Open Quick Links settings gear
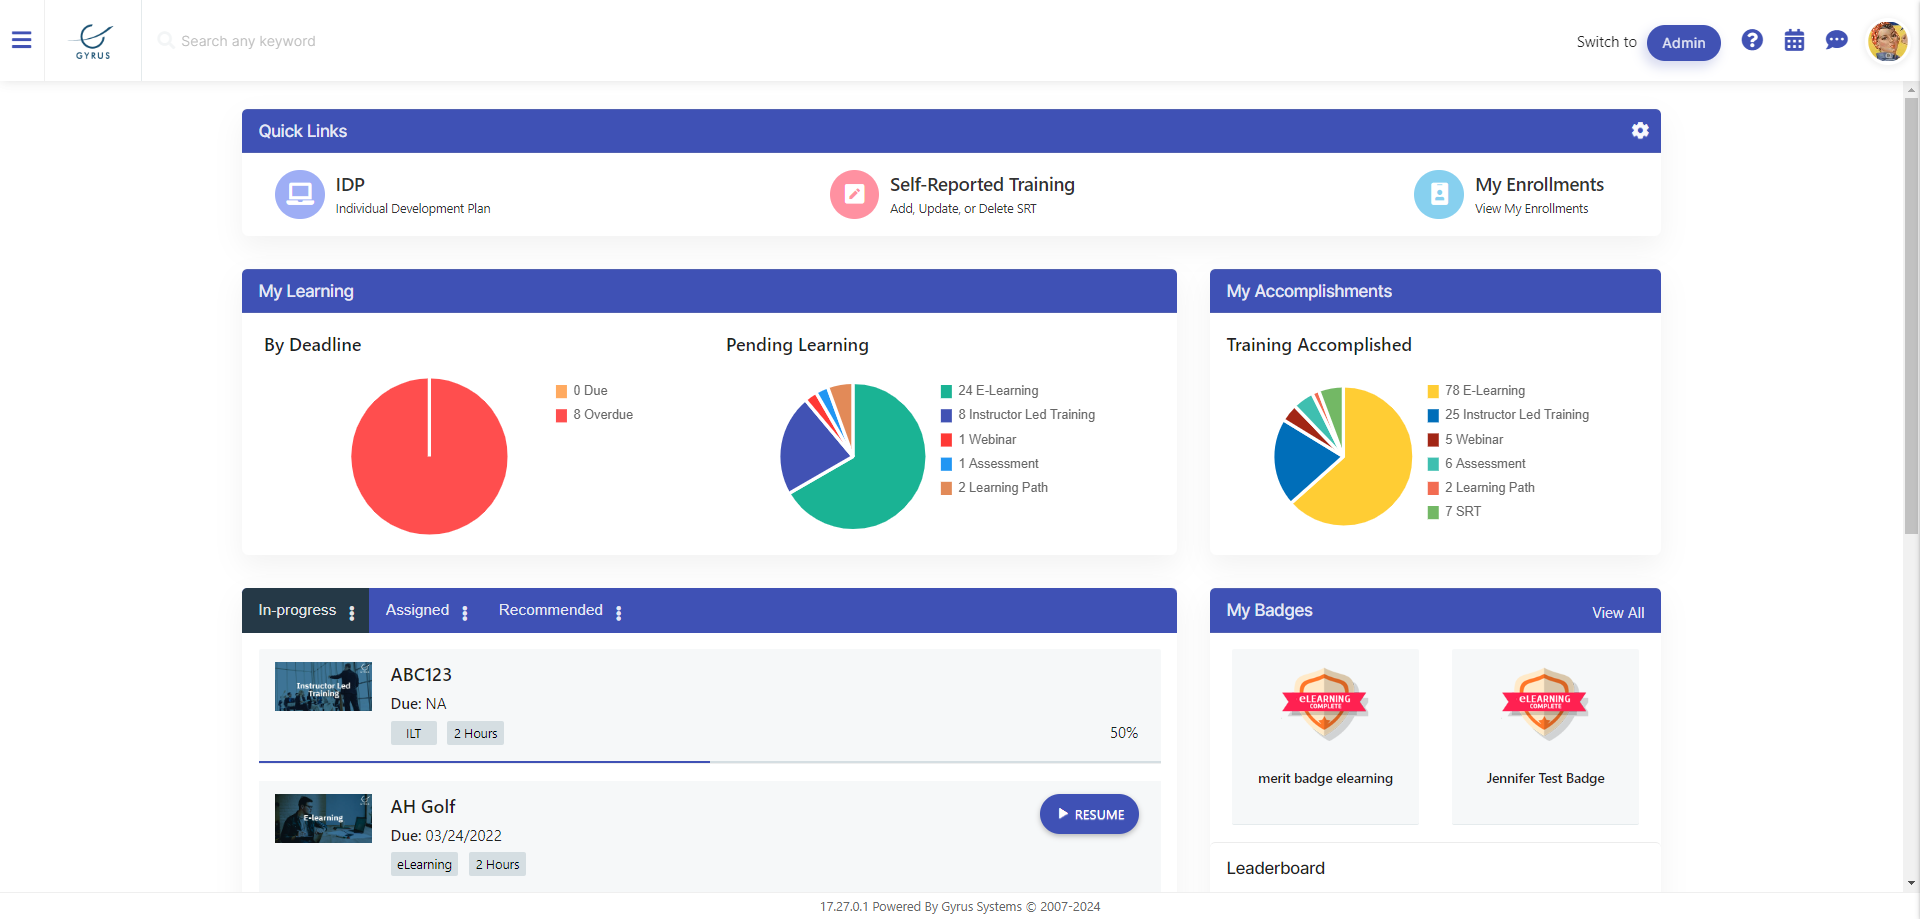Image resolution: width=1920 pixels, height=919 pixels. (x=1640, y=131)
